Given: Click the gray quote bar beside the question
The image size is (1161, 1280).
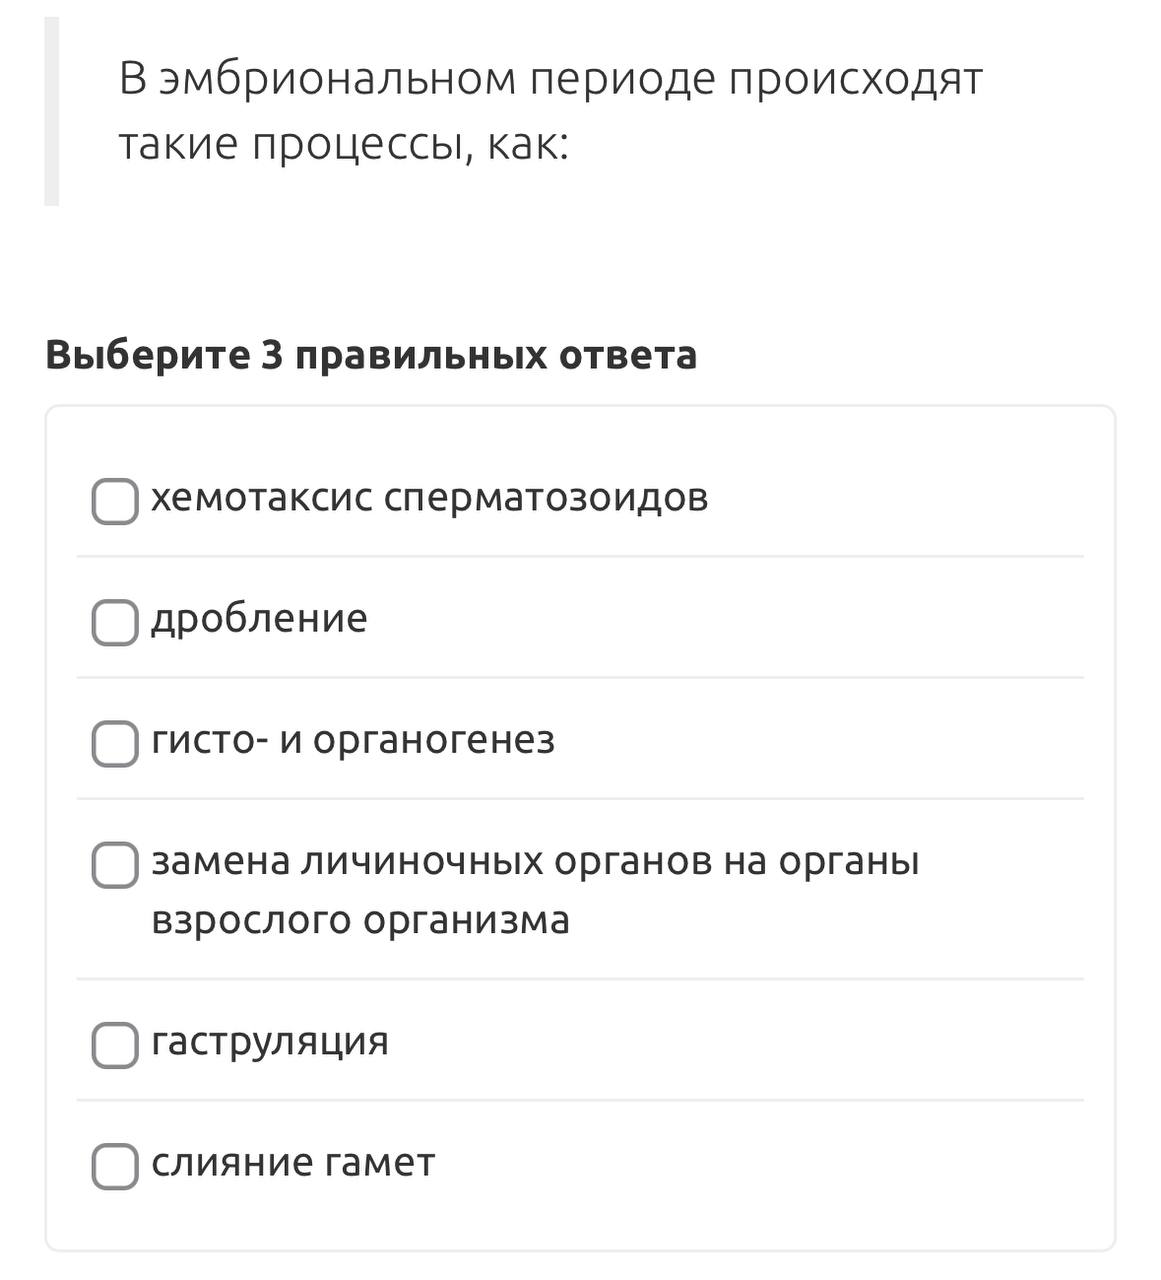Looking at the screenshot, I should (x=52, y=111).
